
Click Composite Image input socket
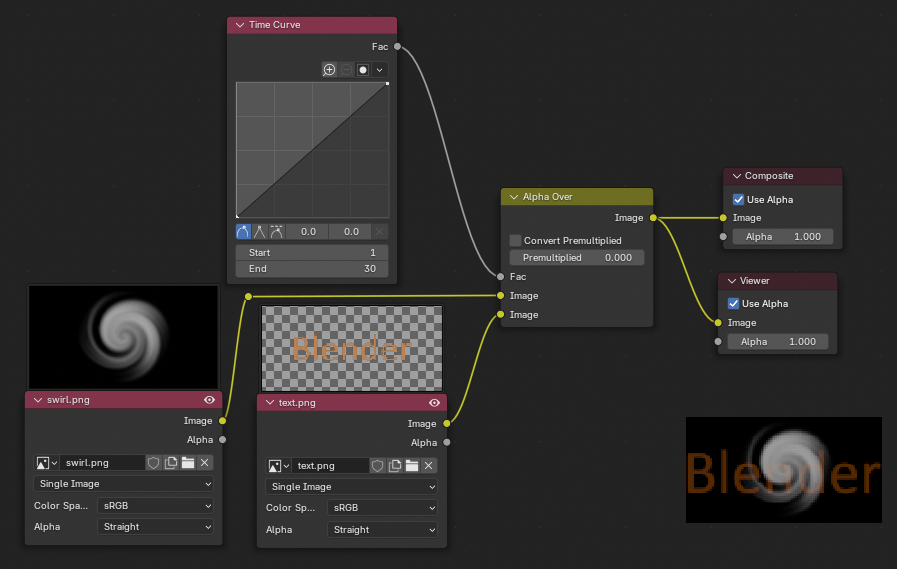tap(723, 218)
